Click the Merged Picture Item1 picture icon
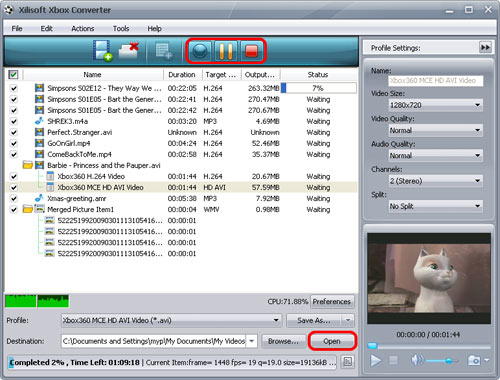Image resolution: width=500 pixels, height=380 pixels. [x=39, y=209]
